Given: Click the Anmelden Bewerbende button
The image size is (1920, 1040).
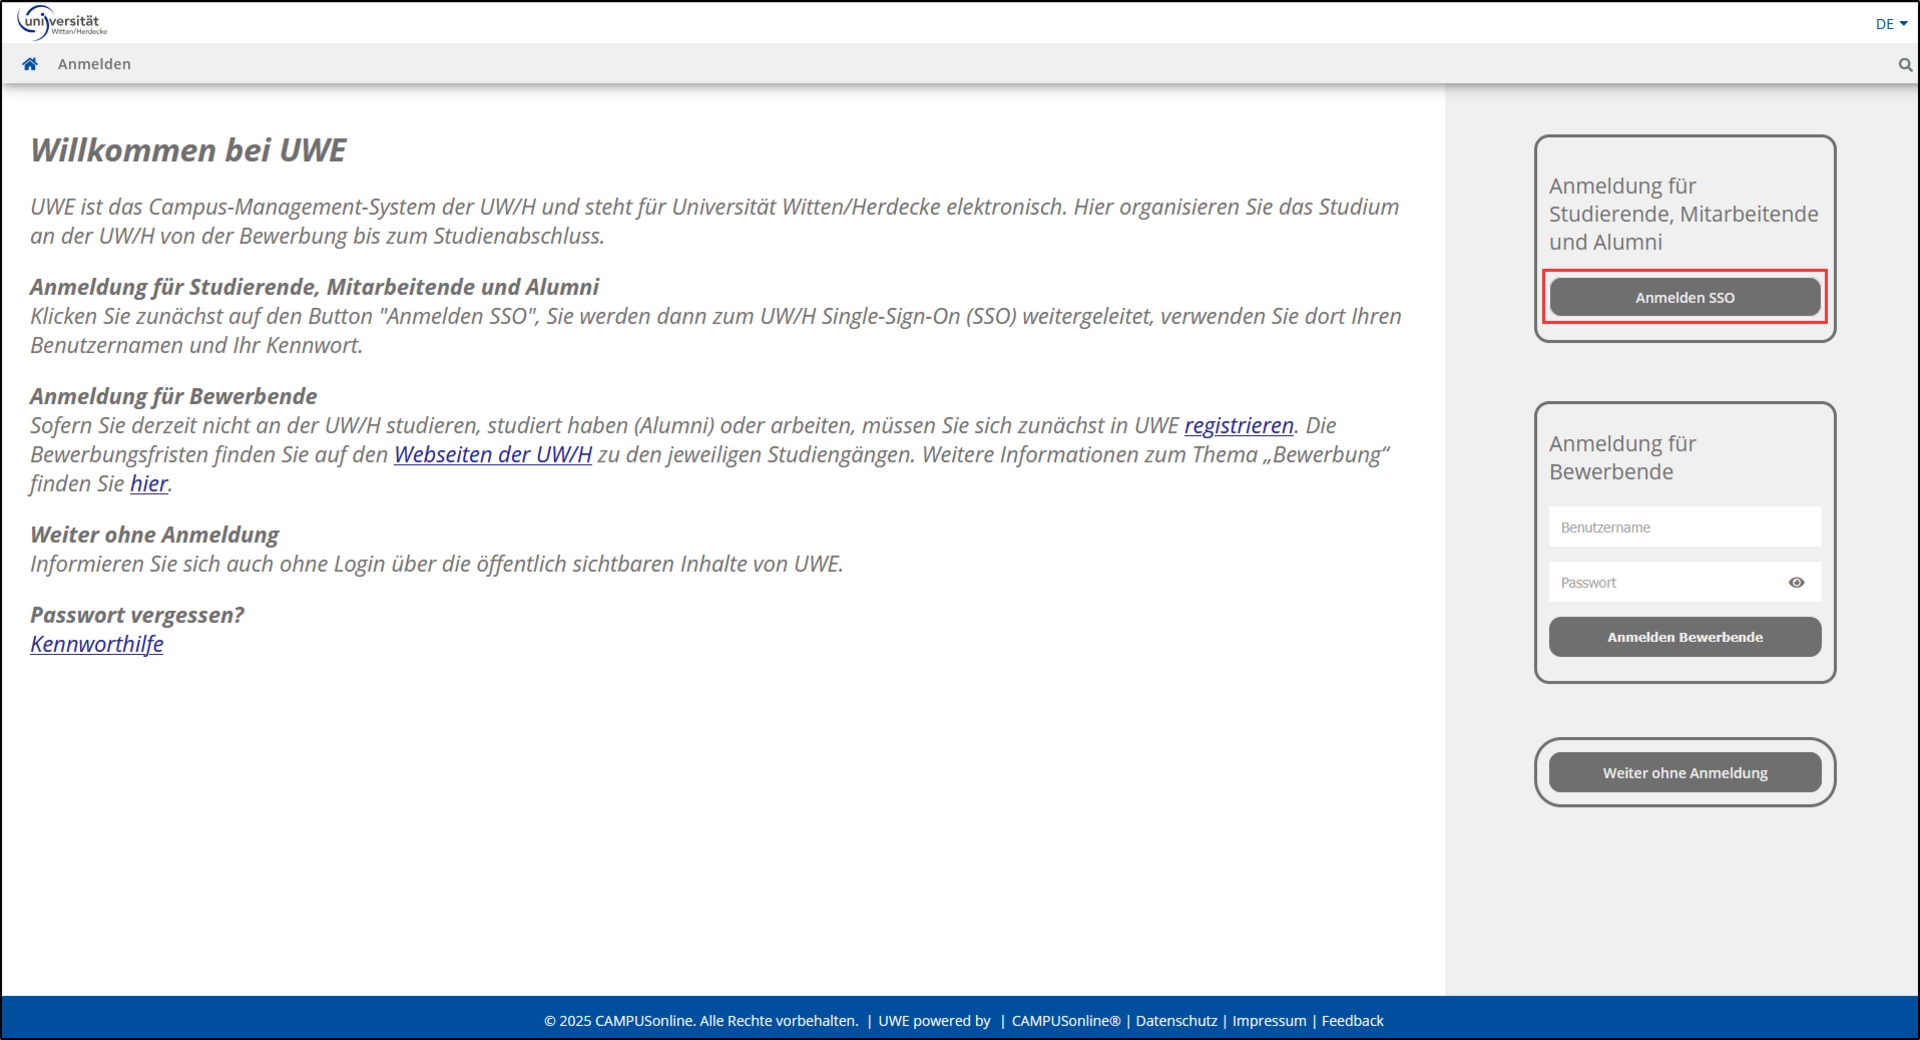Looking at the screenshot, I should [1684, 637].
